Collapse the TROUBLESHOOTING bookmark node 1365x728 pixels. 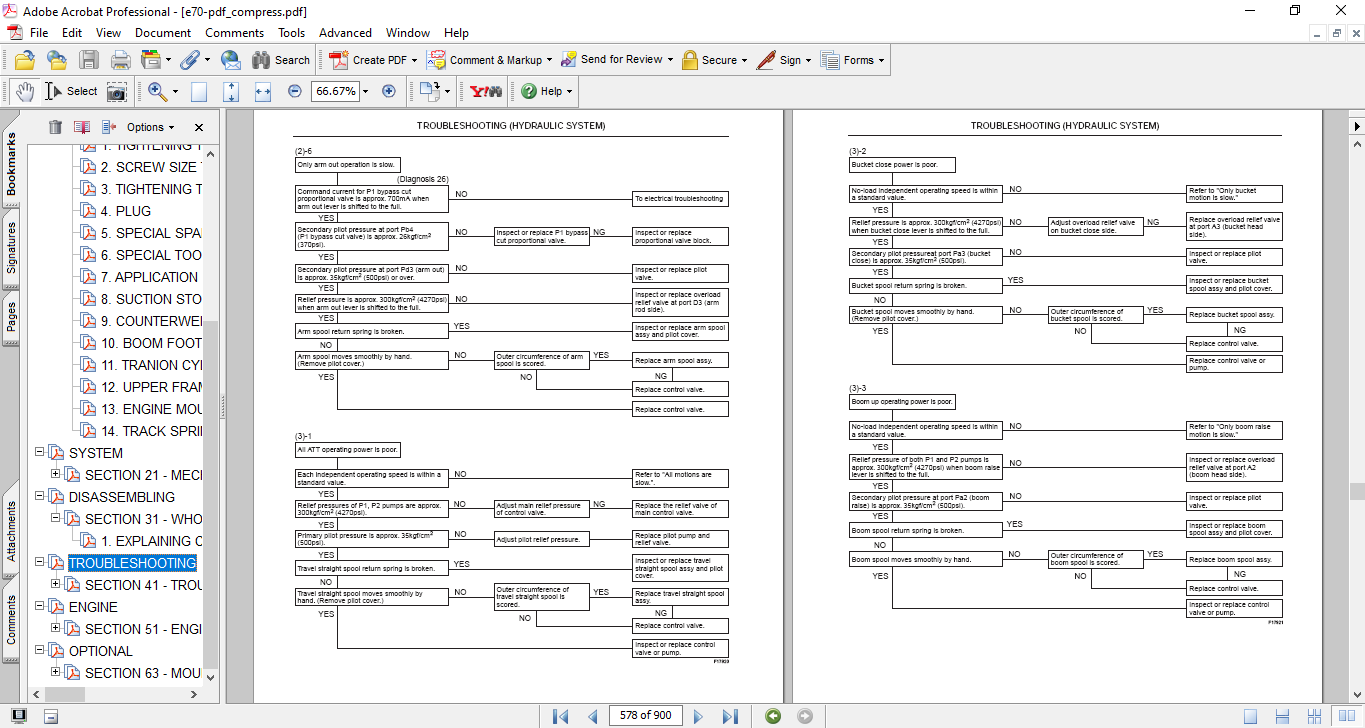click(39, 563)
